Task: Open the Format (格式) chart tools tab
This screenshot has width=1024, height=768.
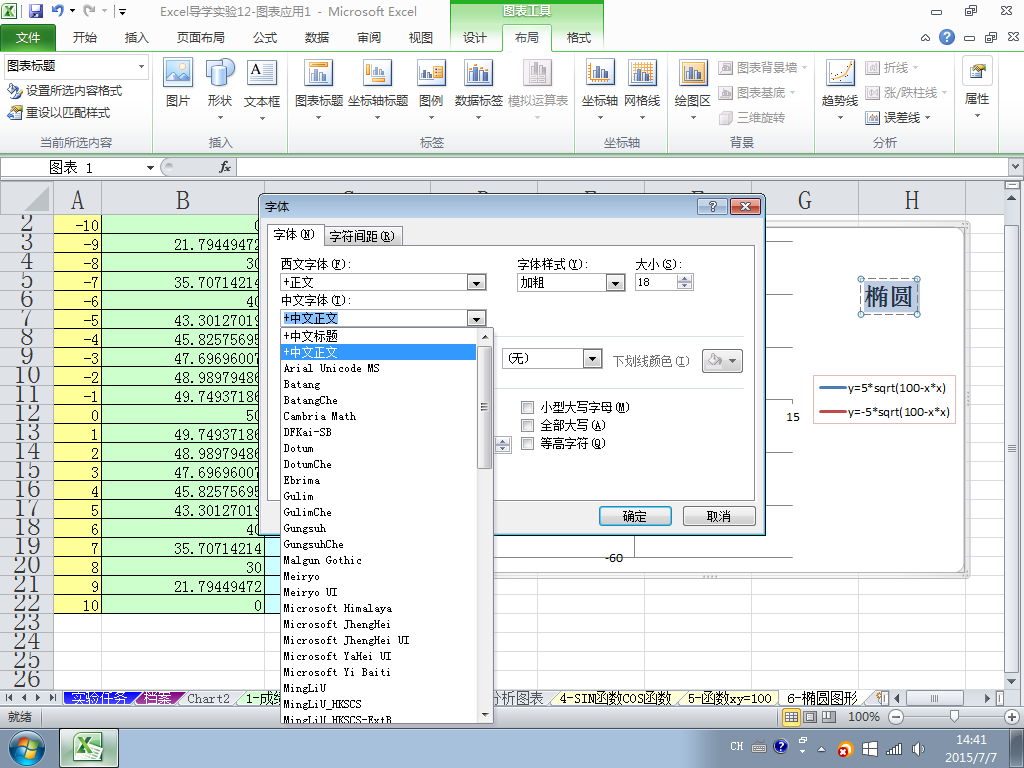Action: click(x=578, y=38)
